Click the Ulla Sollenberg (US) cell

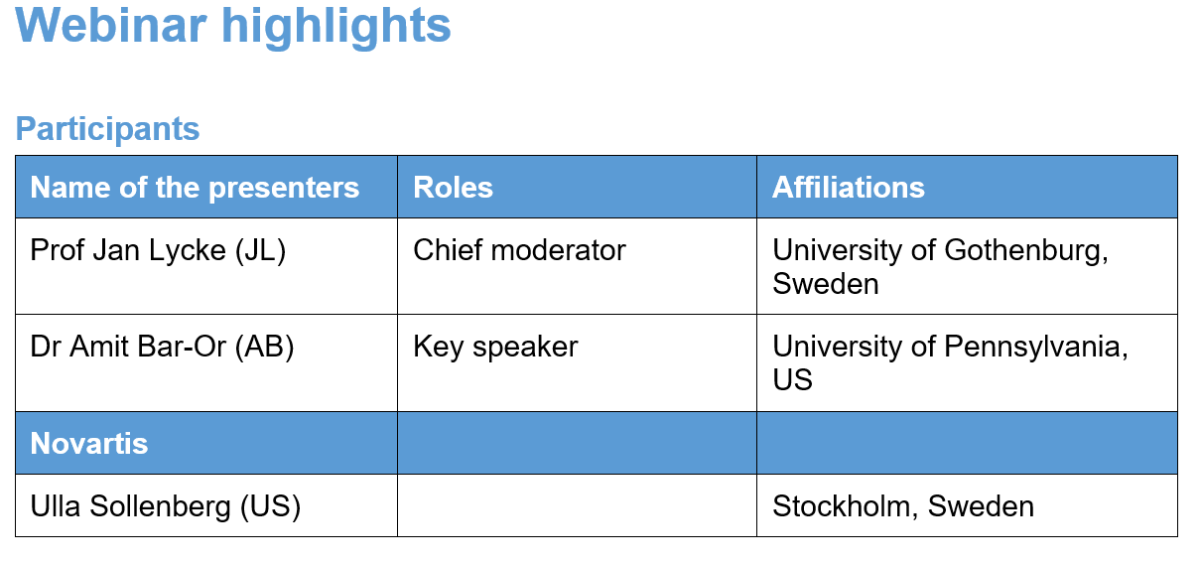point(206,505)
